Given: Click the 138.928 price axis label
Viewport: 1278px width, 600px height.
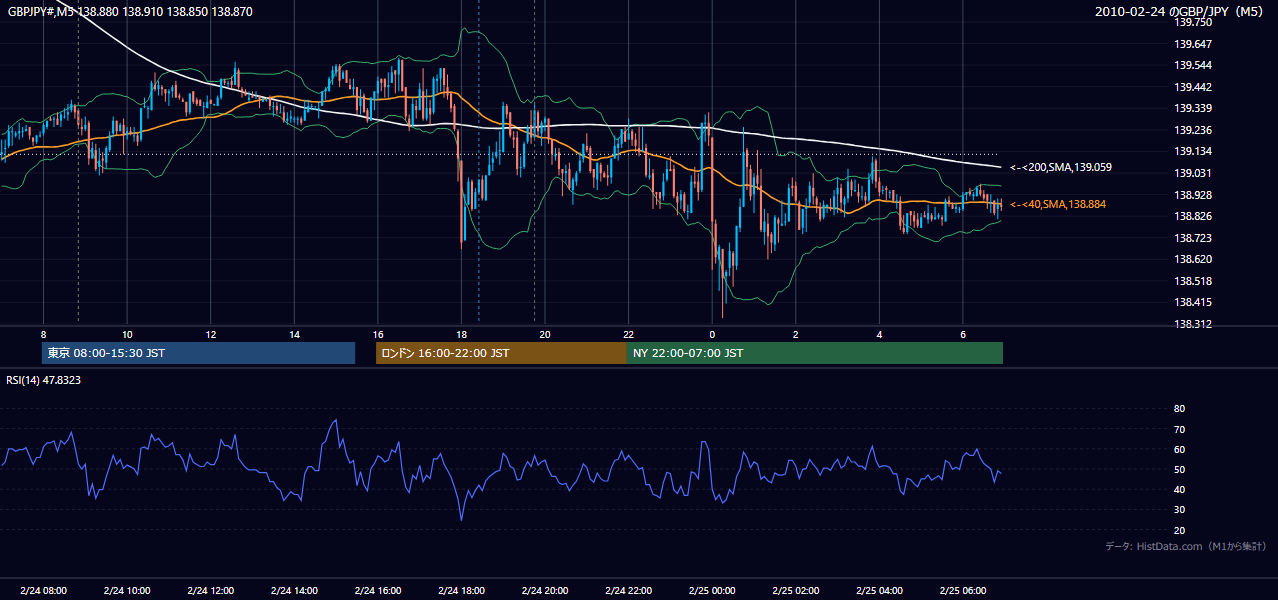Looking at the screenshot, I should point(1194,195).
